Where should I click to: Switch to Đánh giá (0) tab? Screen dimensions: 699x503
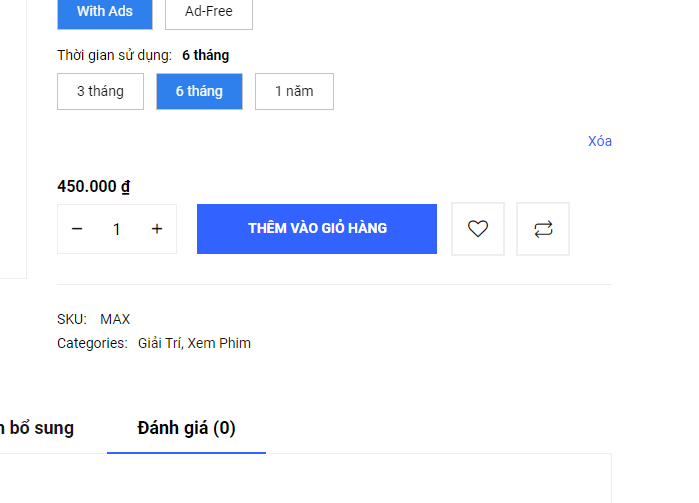pyautogui.click(x=186, y=428)
